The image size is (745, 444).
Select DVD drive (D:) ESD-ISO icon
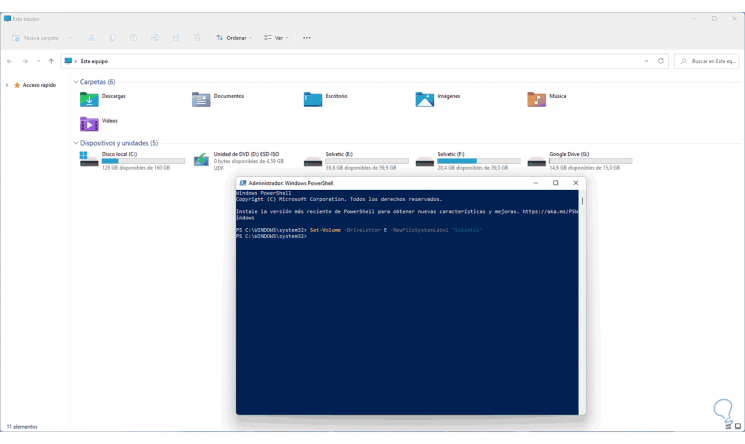click(201, 159)
